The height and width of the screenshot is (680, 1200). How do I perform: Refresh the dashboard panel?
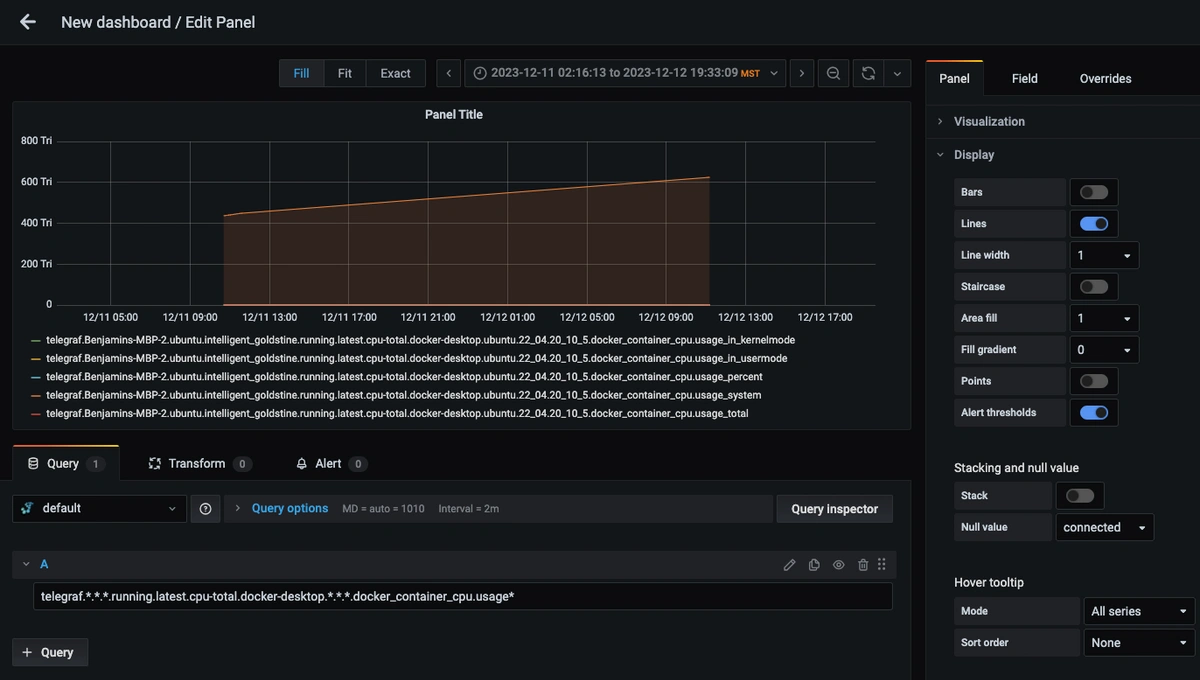868,73
